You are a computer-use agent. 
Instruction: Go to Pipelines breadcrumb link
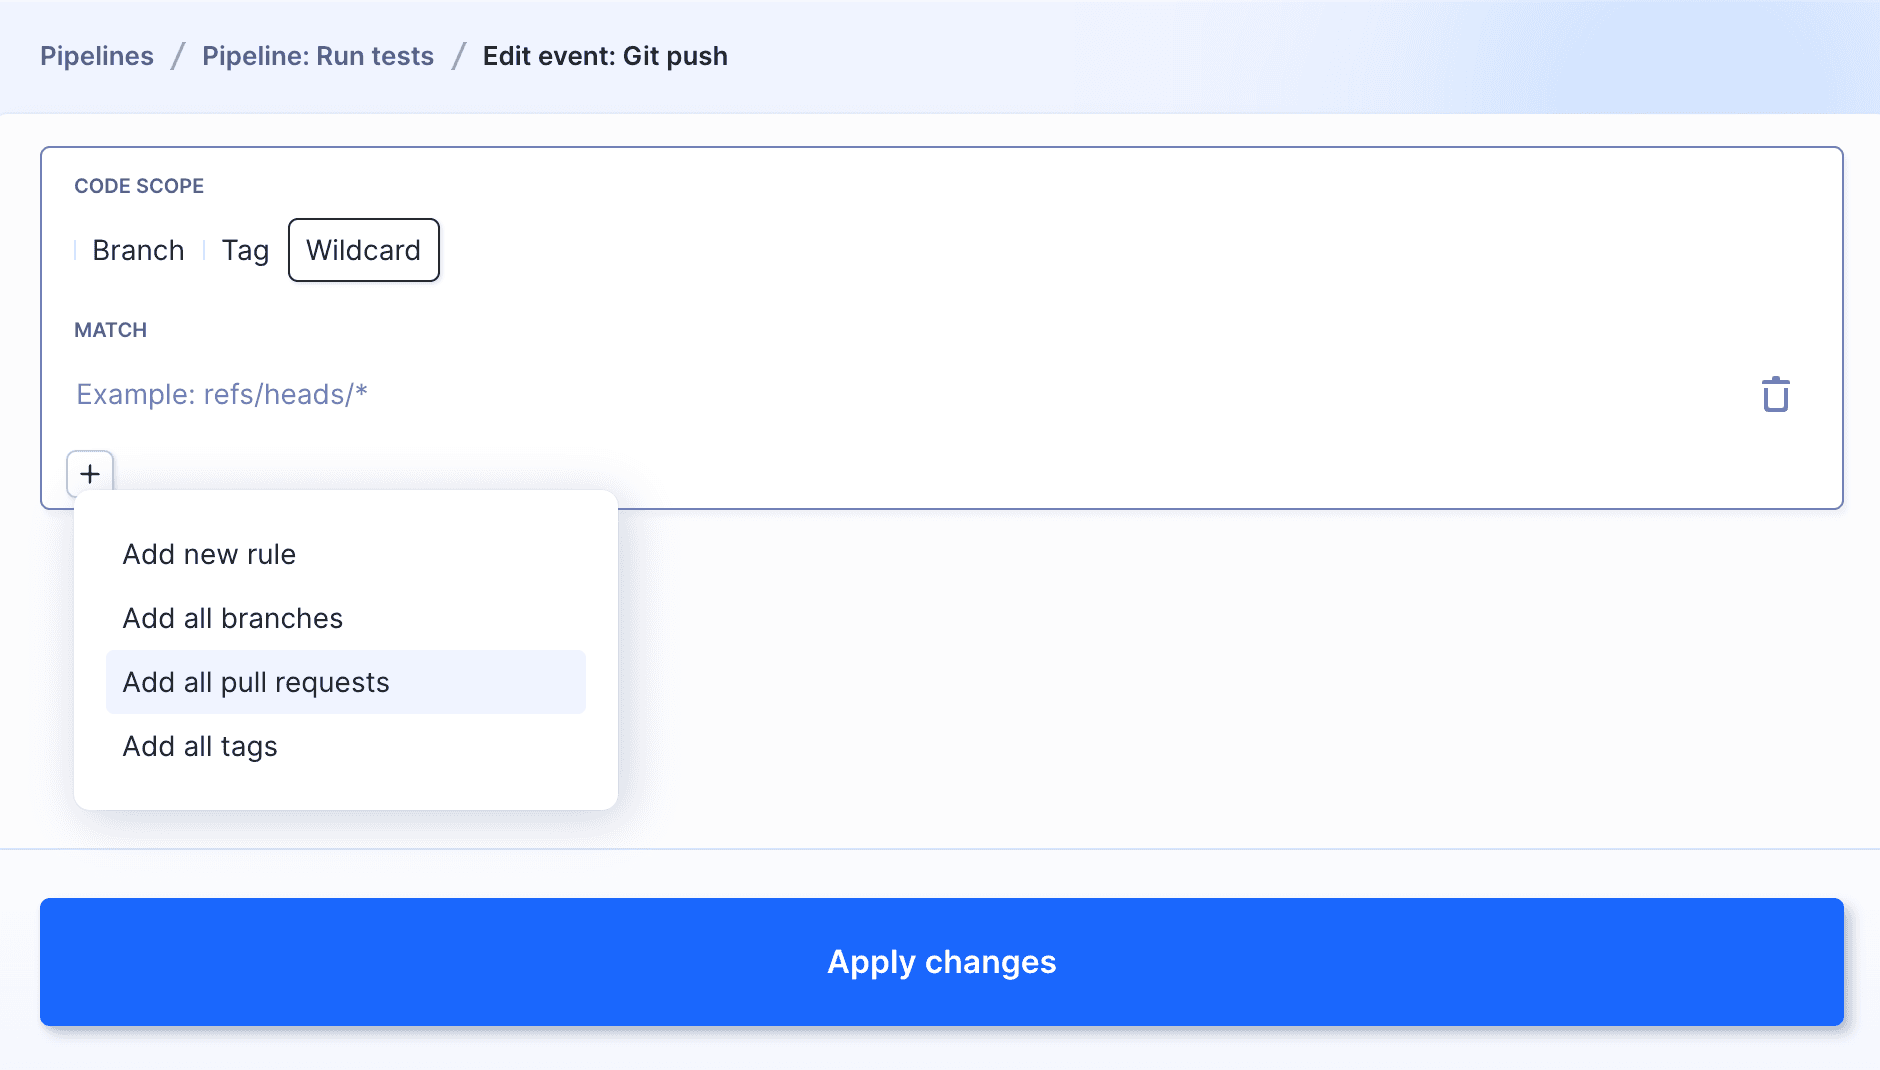coord(97,56)
